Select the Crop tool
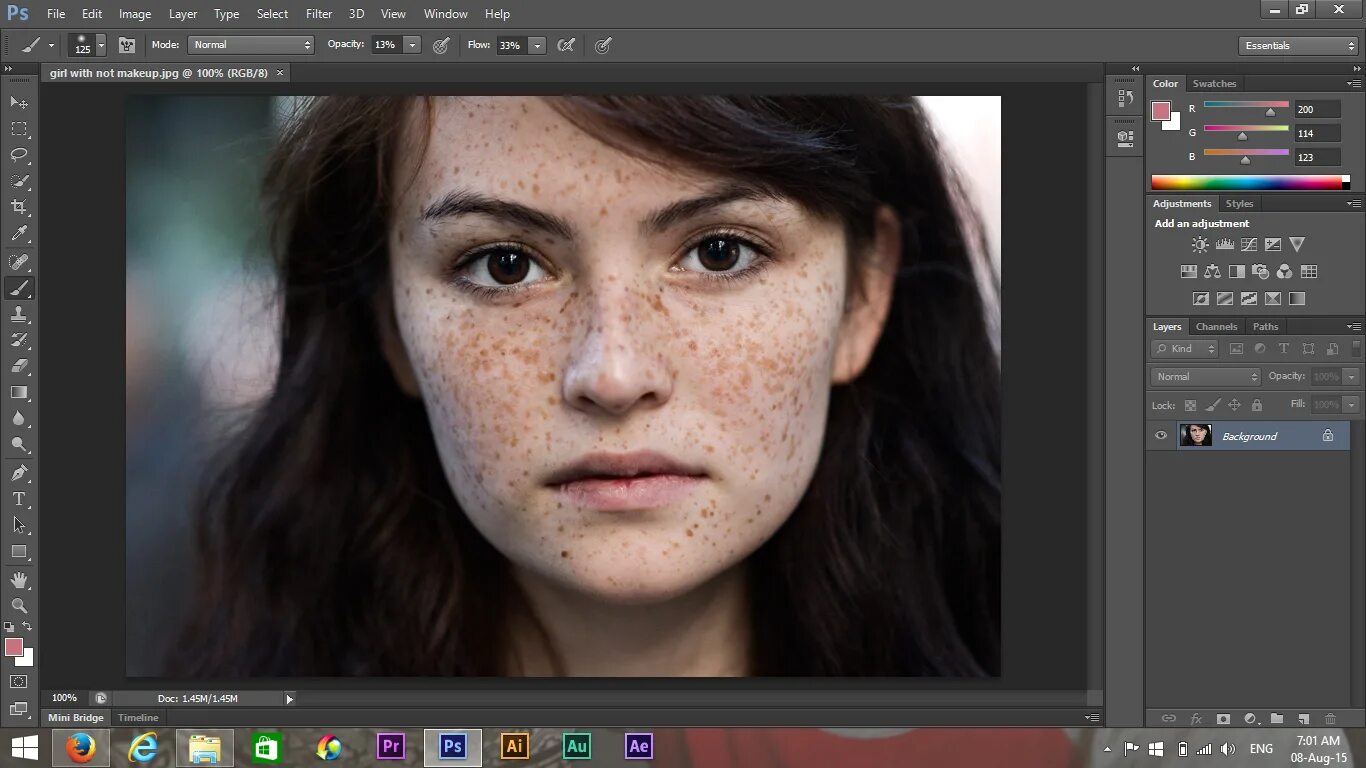 click(19, 207)
